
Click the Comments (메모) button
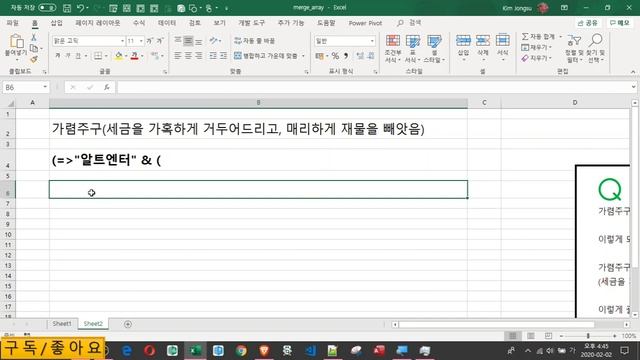[620, 23]
